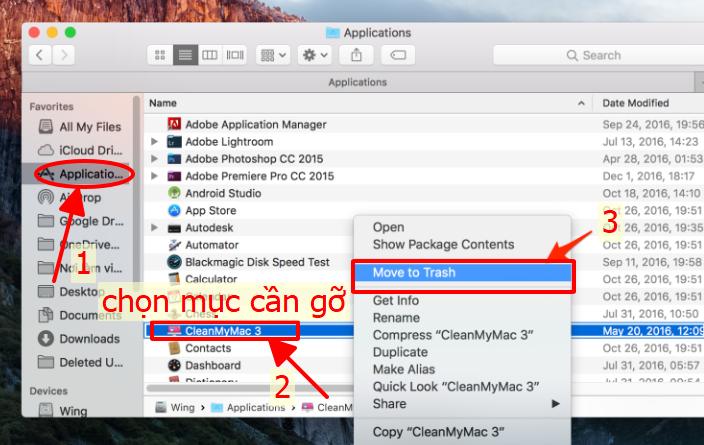Sort by Name column header
This screenshot has width=704, height=445.
163,103
